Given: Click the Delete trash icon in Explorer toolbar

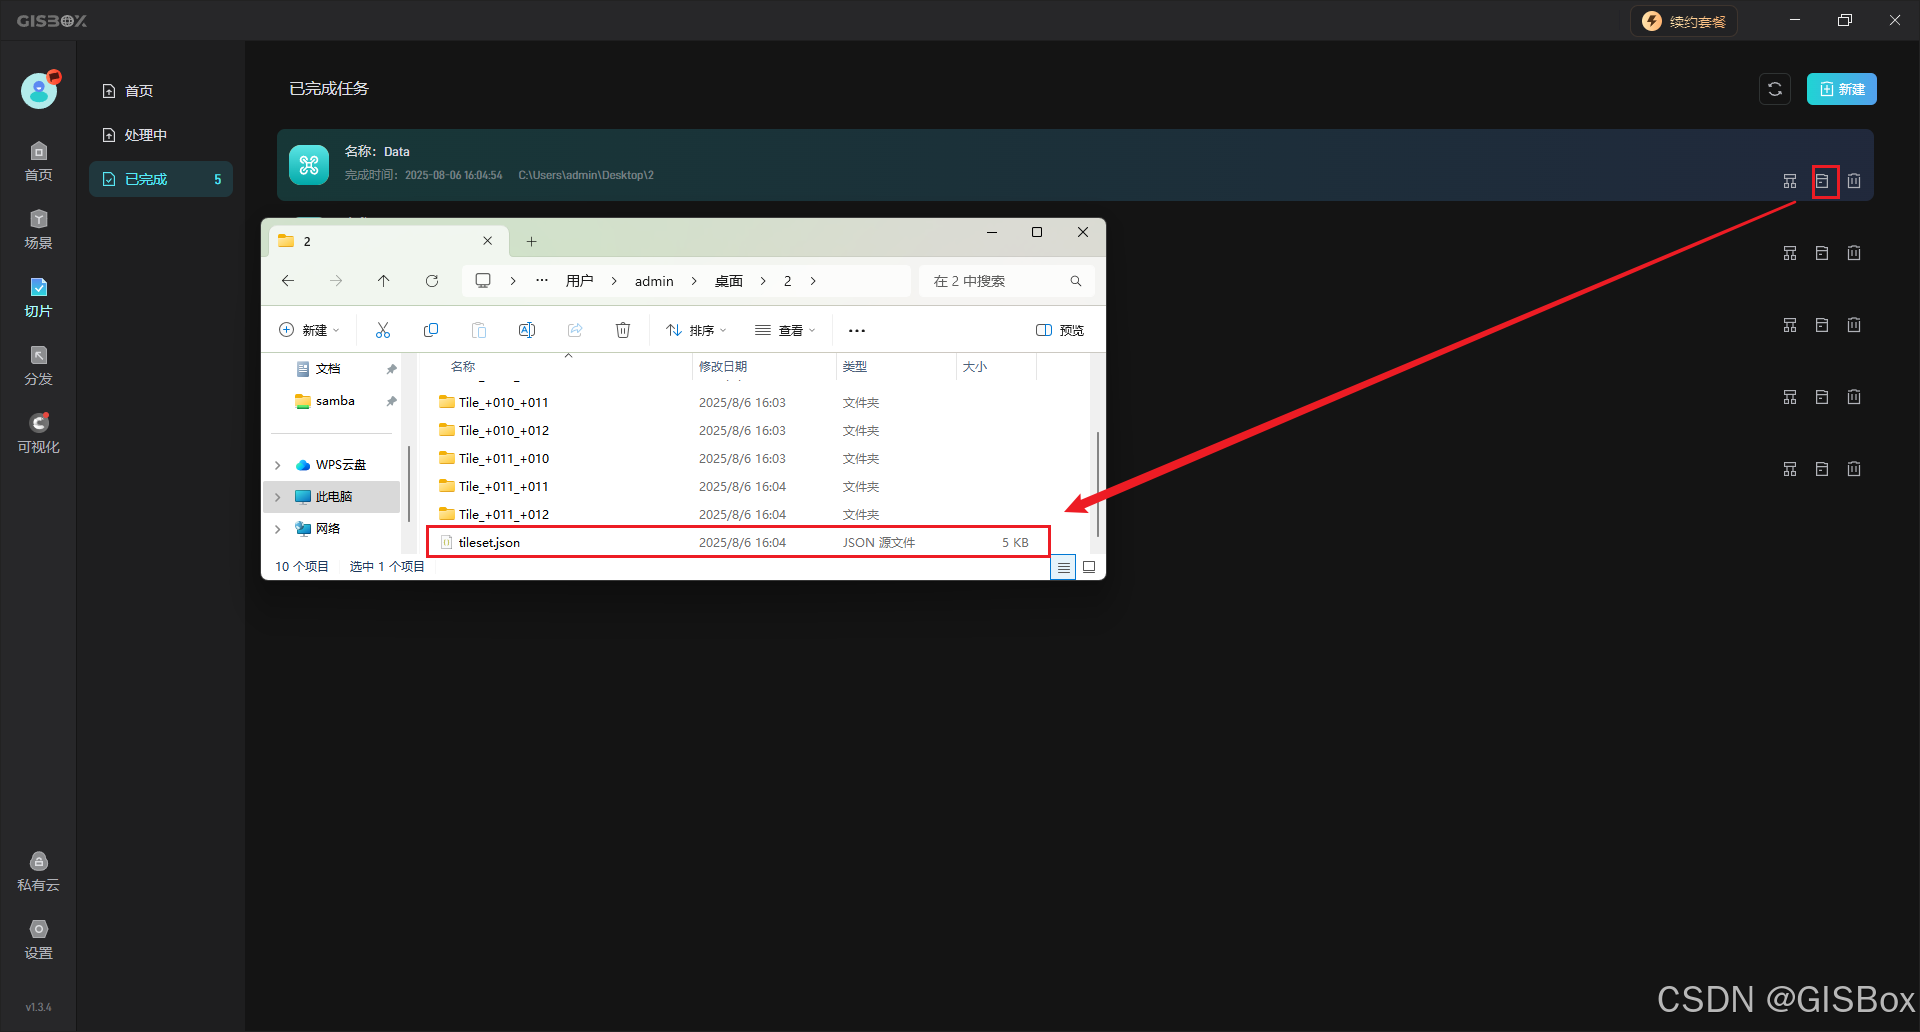Looking at the screenshot, I should (x=623, y=330).
